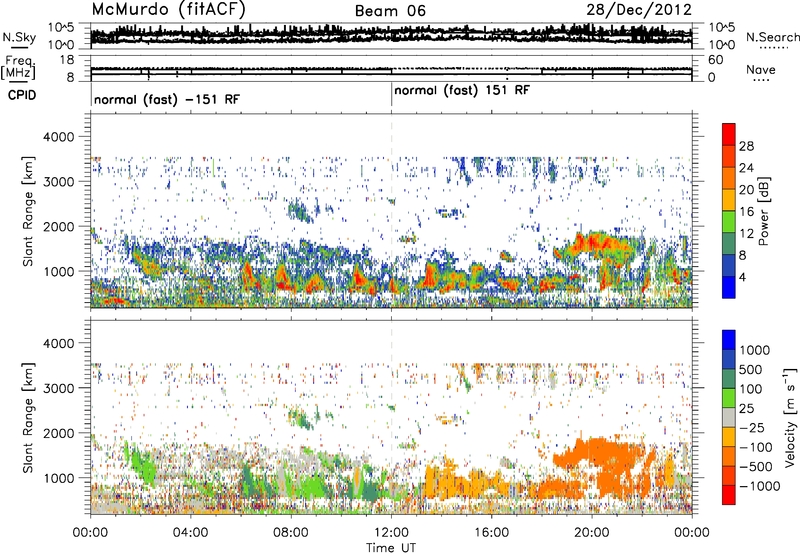Click the 'CPID' label
This screenshot has height=554, width=800.
22,95
